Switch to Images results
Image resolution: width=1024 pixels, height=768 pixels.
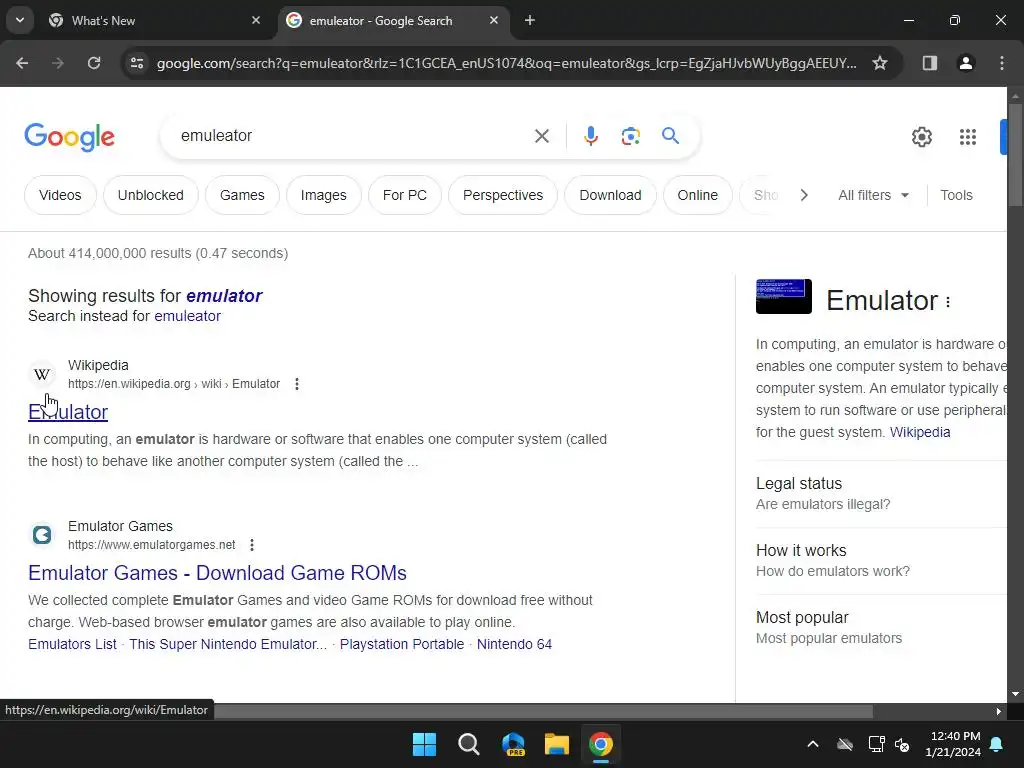[x=323, y=195]
